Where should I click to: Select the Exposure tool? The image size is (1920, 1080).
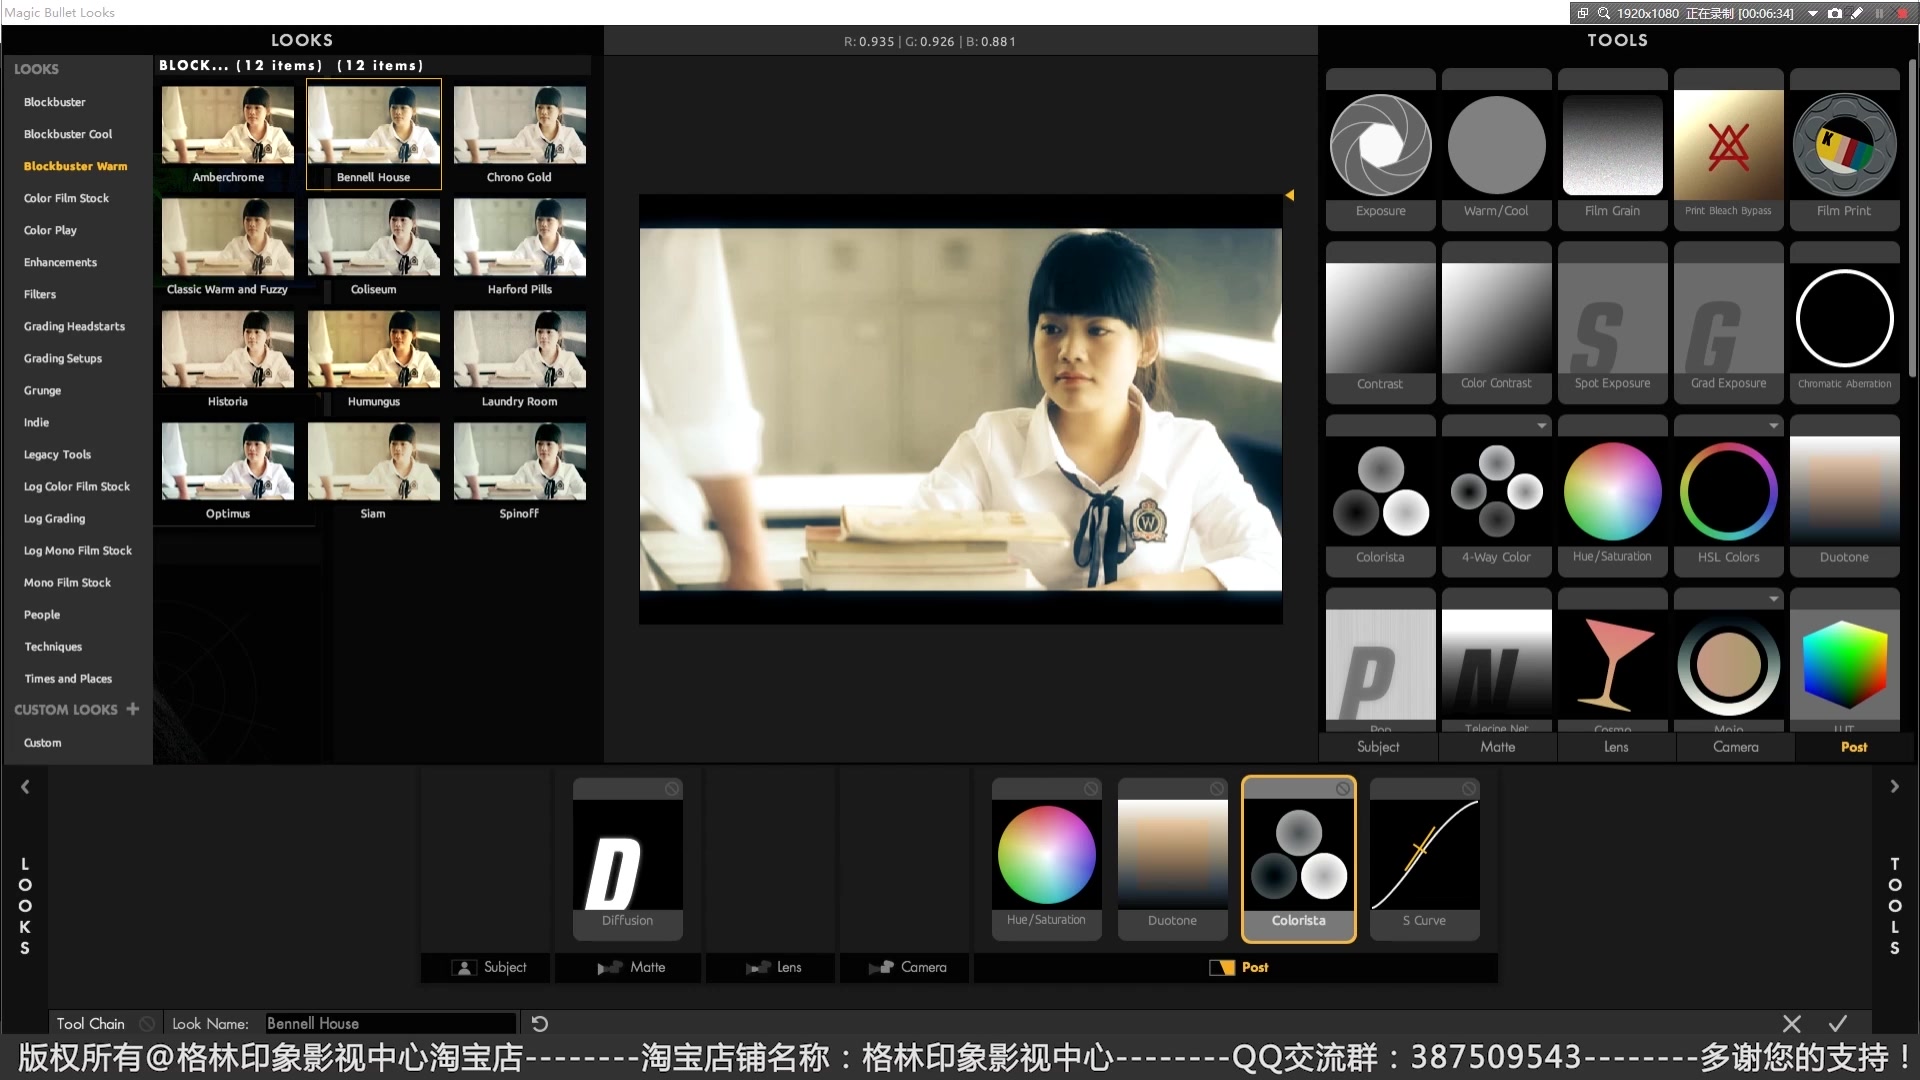[x=1380, y=150]
